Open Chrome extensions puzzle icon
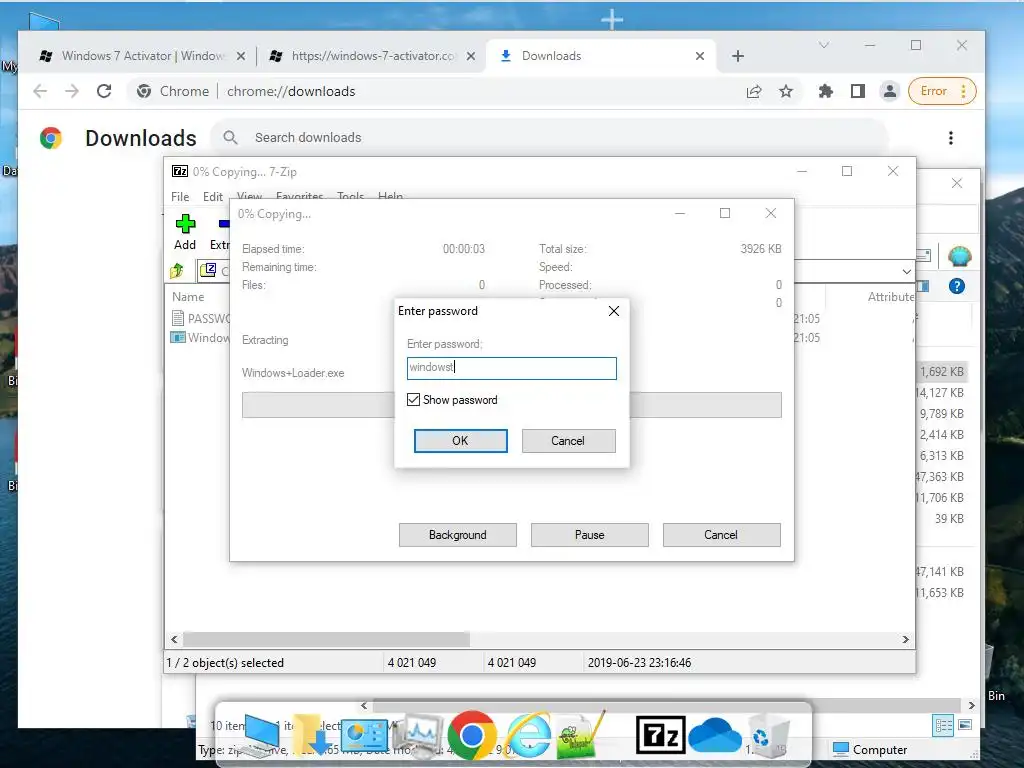Image resolution: width=1024 pixels, height=768 pixels. click(826, 91)
